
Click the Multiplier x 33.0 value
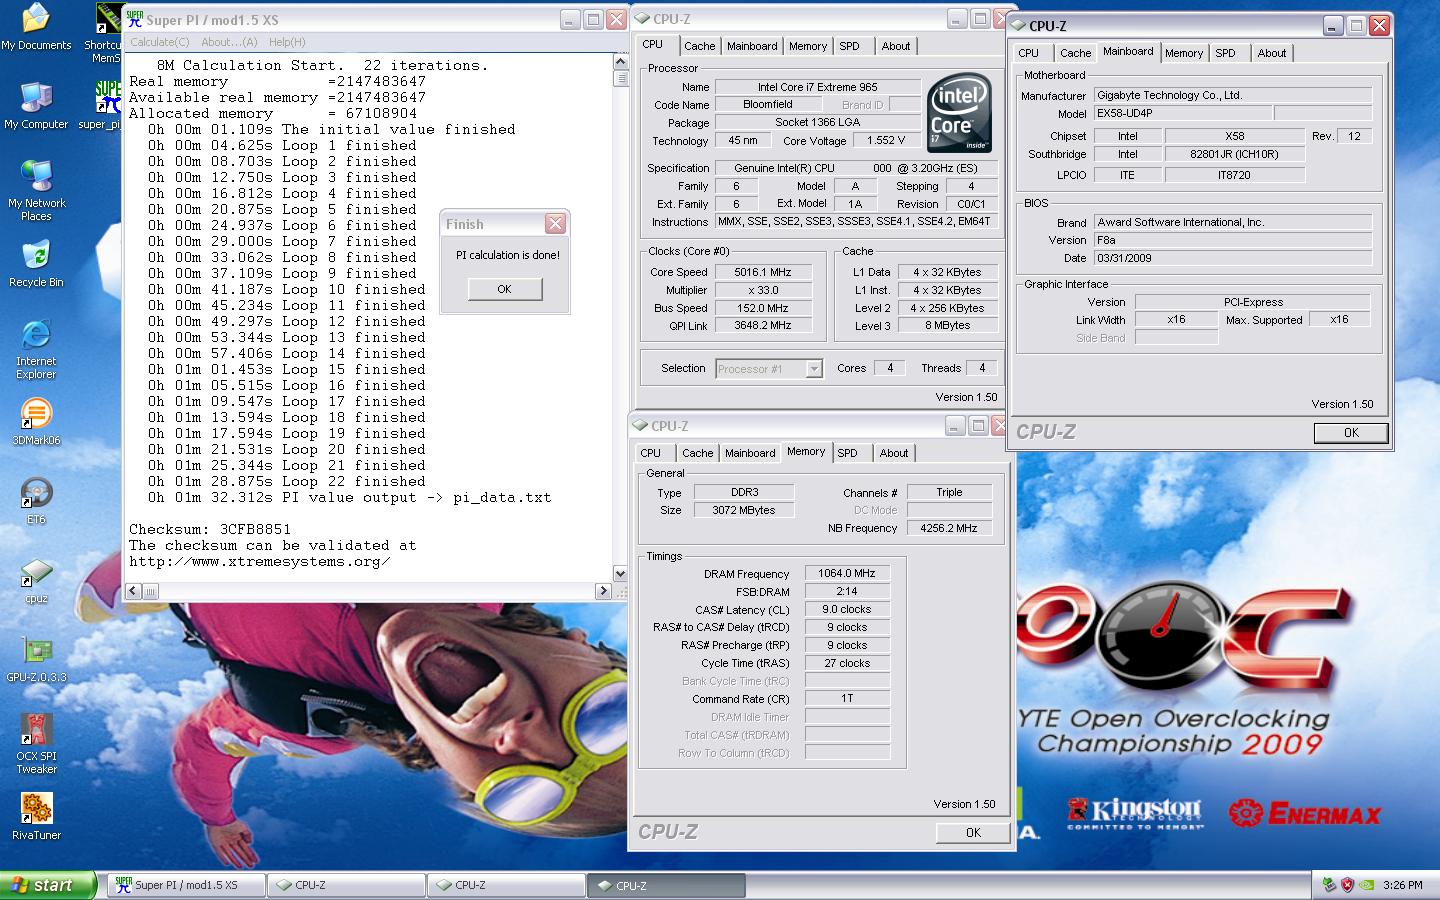pos(762,290)
